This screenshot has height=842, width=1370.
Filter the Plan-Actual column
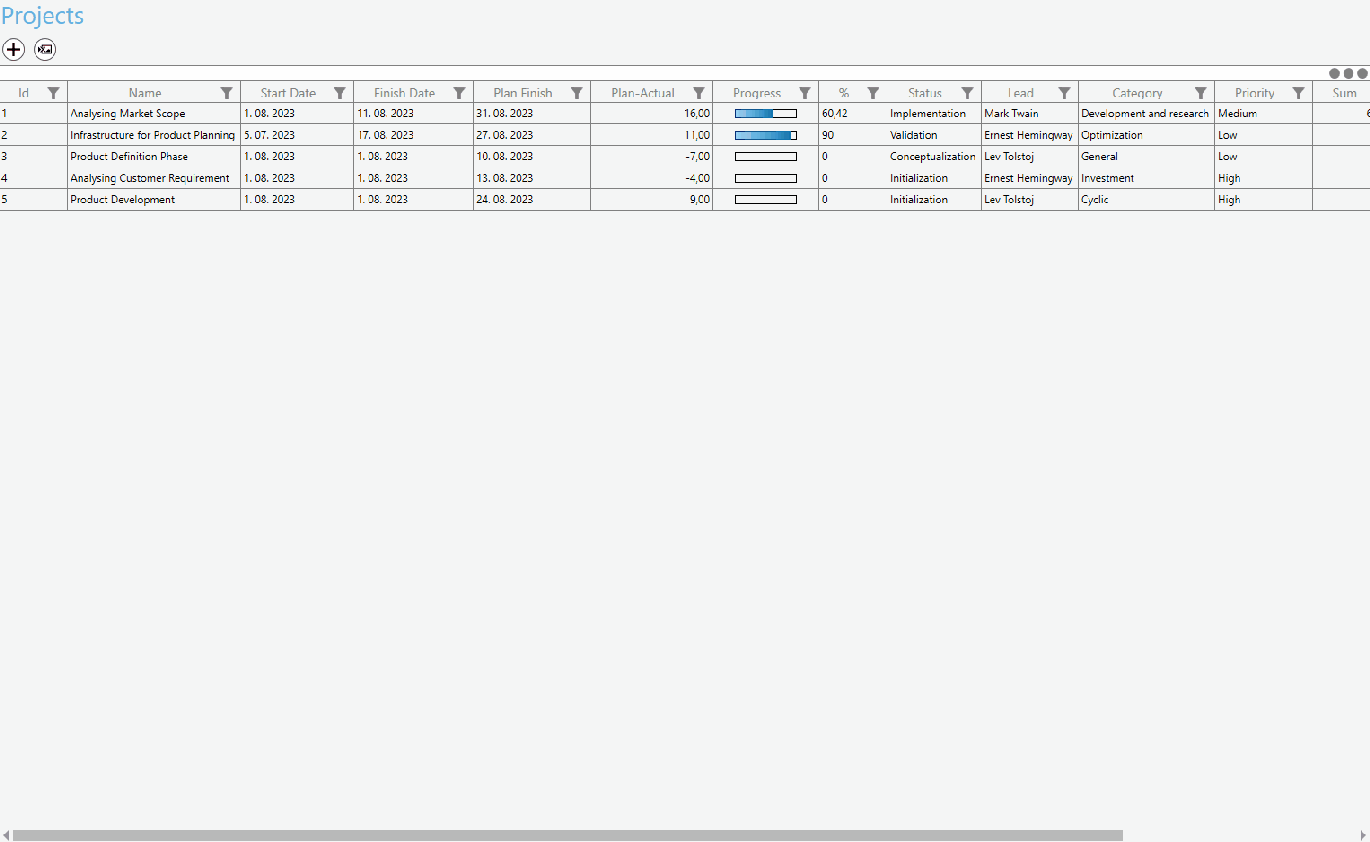[698, 92]
